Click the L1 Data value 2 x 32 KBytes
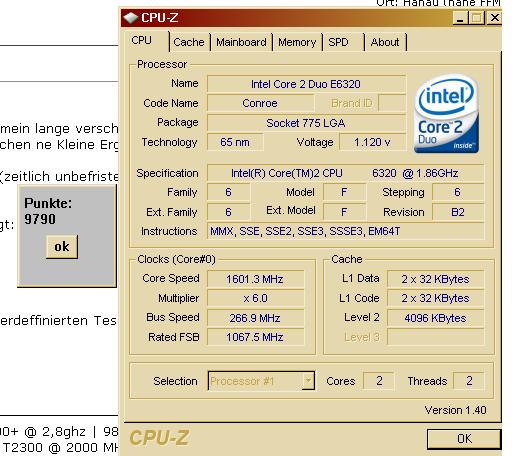The height and width of the screenshot is (456, 512). (x=435, y=279)
